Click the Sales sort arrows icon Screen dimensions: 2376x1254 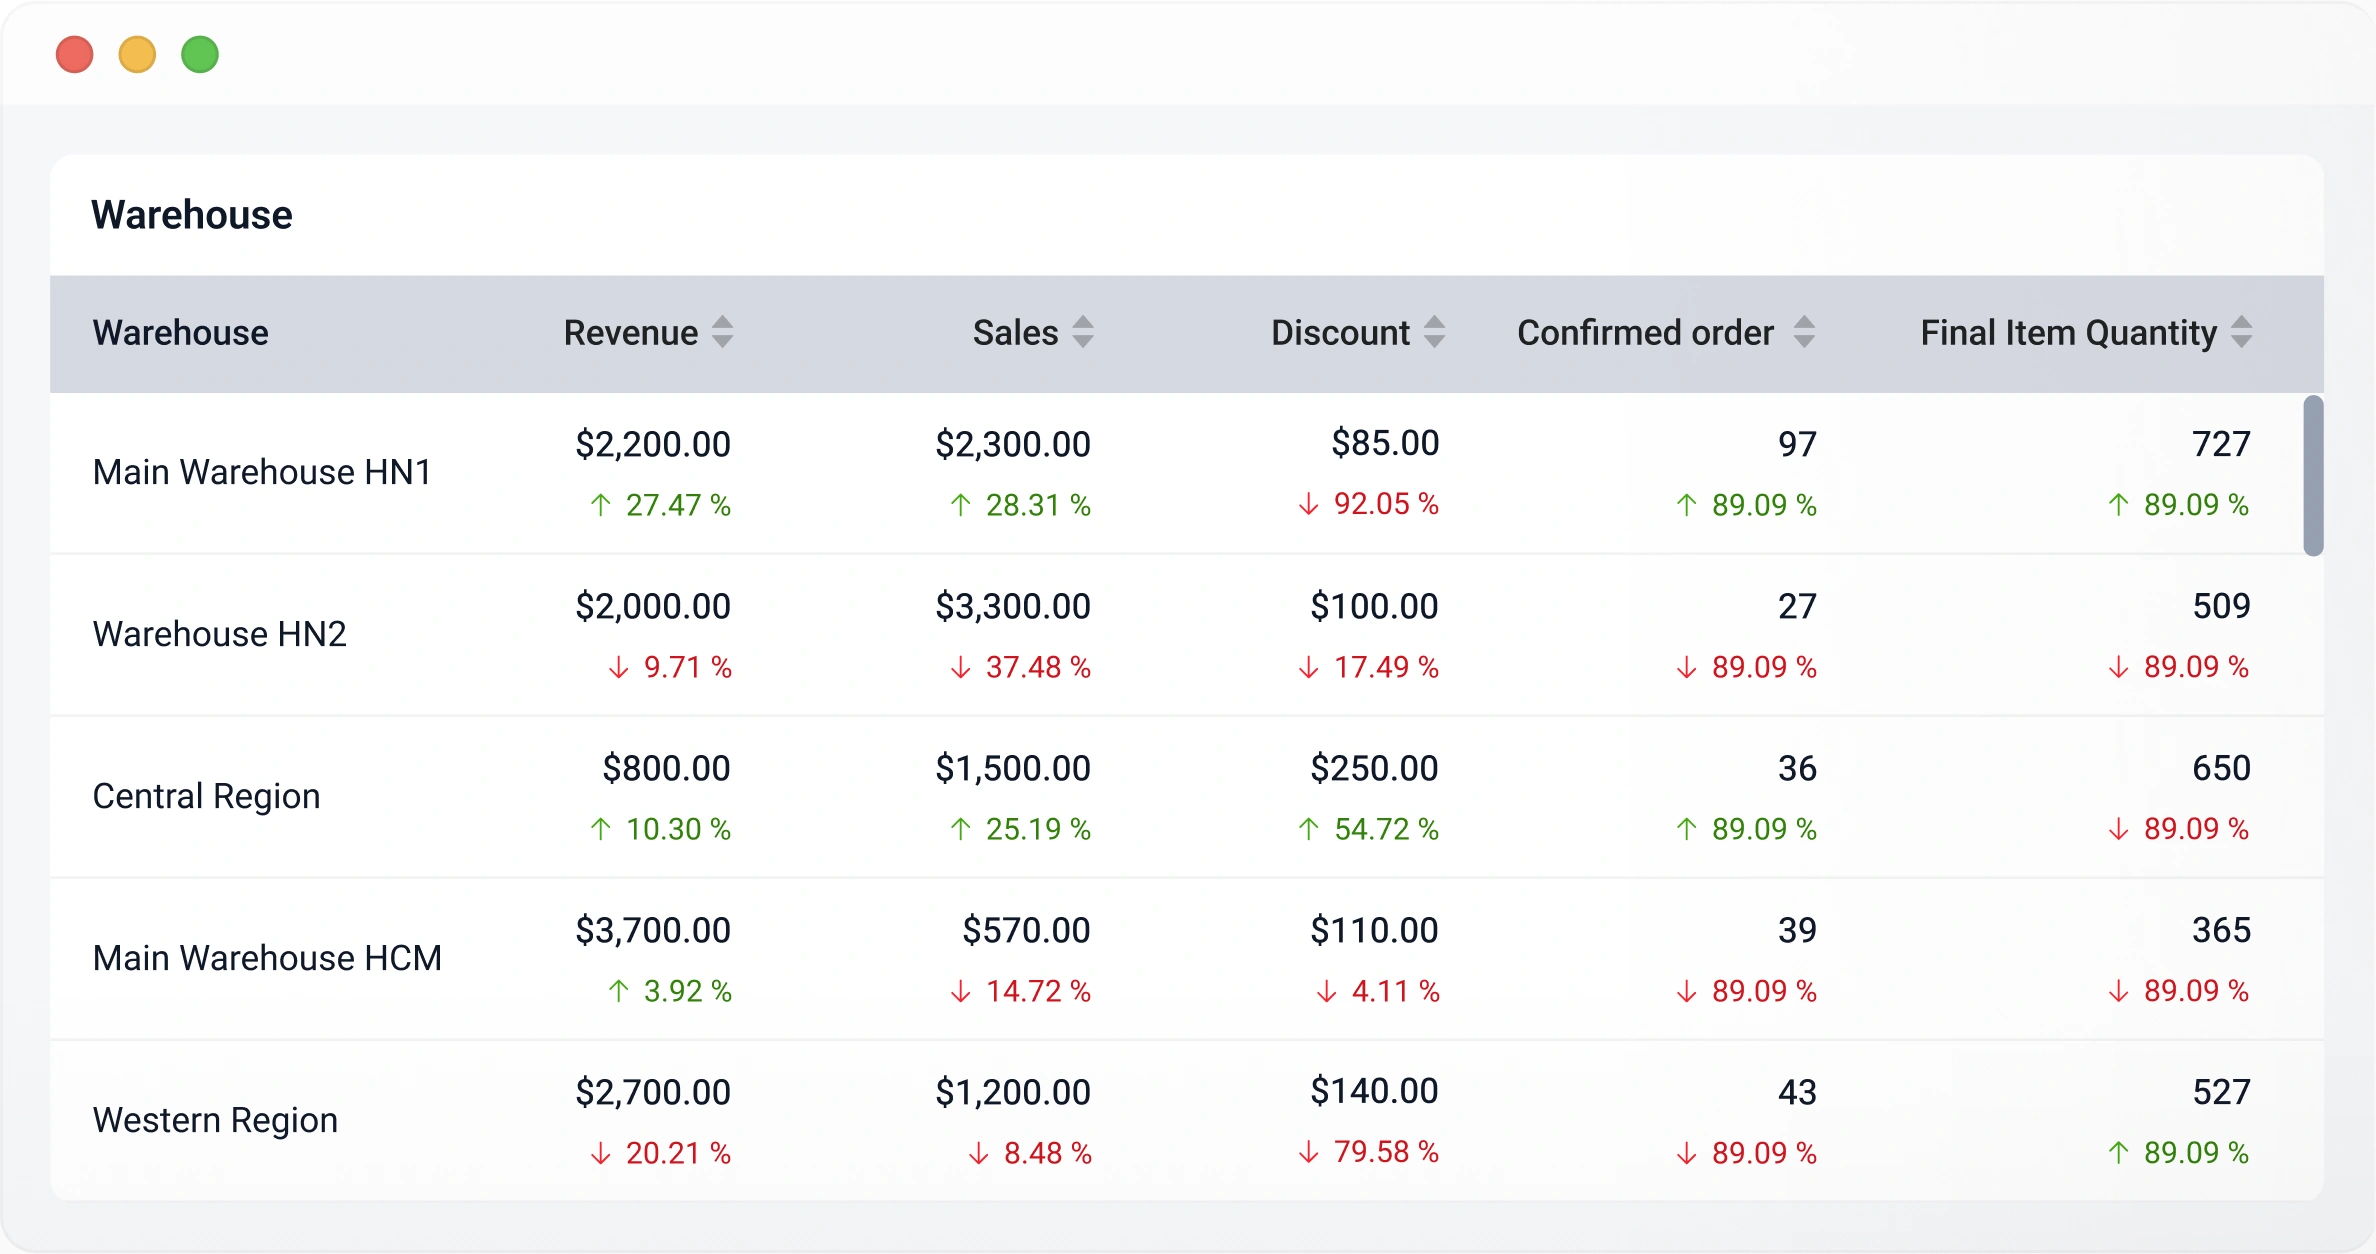point(1082,332)
